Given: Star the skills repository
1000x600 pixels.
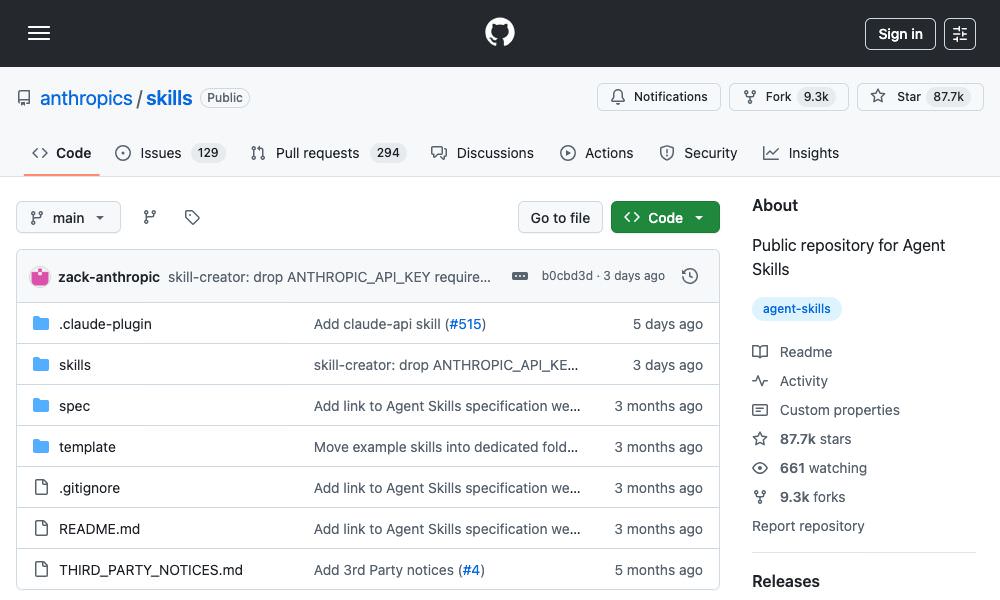Looking at the screenshot, I should 908,96.
